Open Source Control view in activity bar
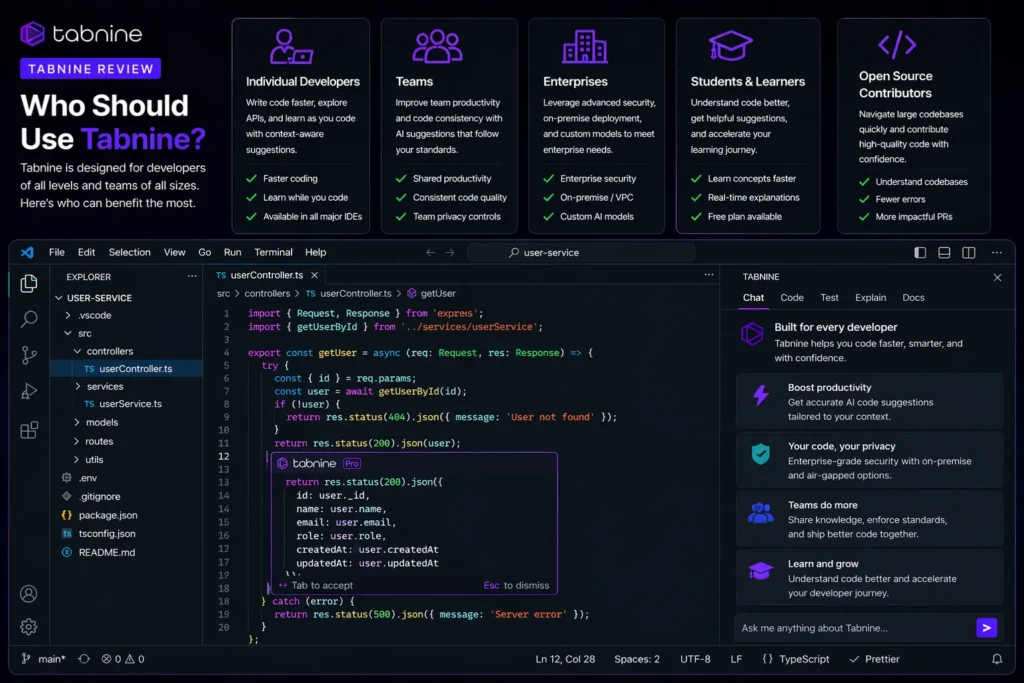Screen dimensions: 1024x683 coord(29,355)
